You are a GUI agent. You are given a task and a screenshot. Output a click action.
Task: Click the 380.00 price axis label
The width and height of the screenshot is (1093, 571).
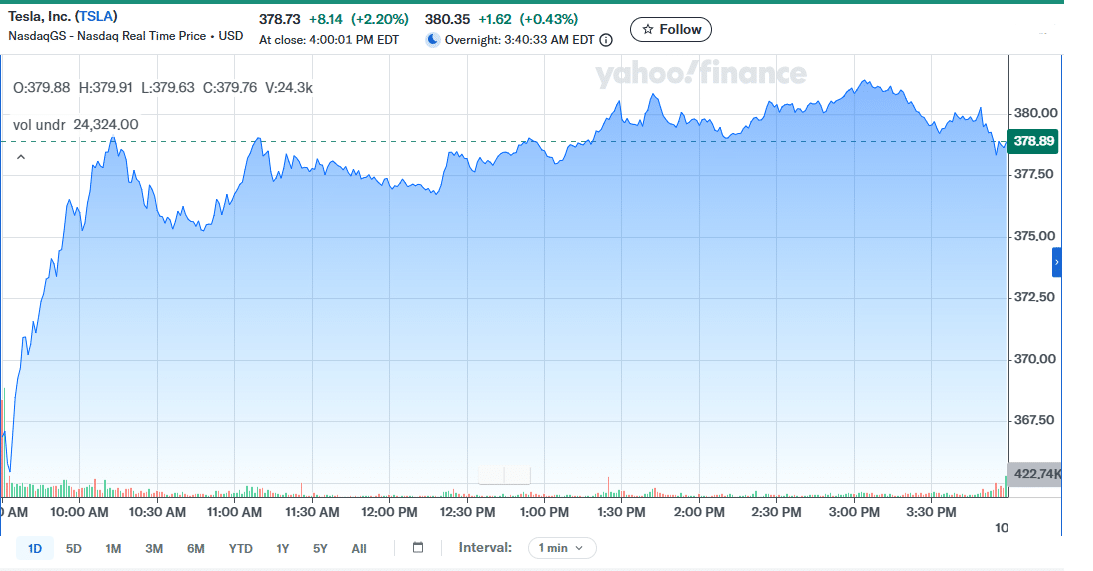[1035, 113]
